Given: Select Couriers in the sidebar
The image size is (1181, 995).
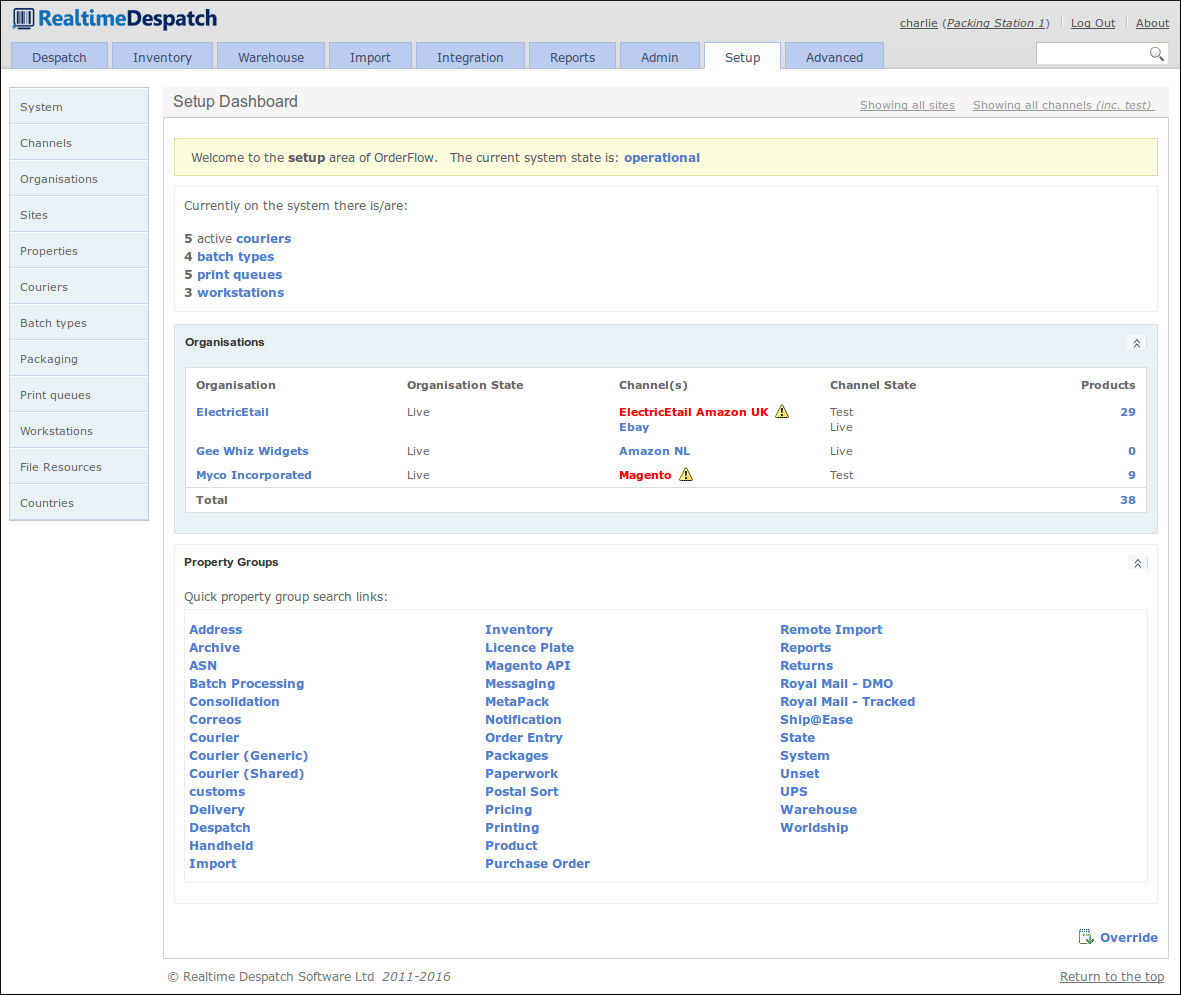Looking at the screenshot, I should (x=79, y=286).
